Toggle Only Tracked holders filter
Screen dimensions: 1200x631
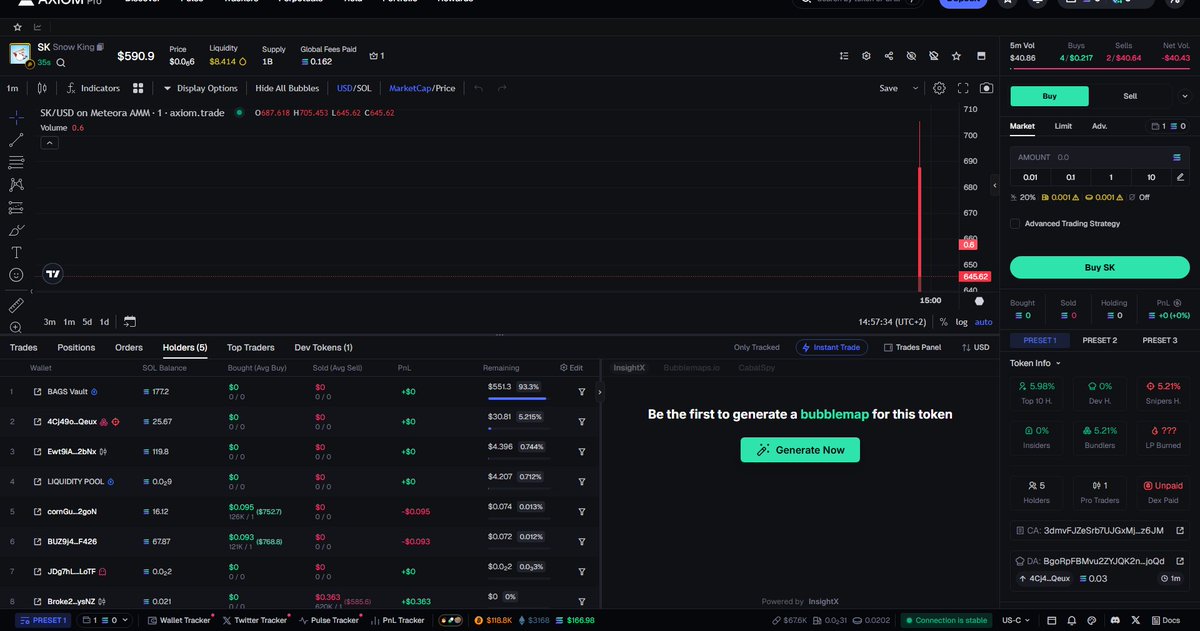click(756, 347)
